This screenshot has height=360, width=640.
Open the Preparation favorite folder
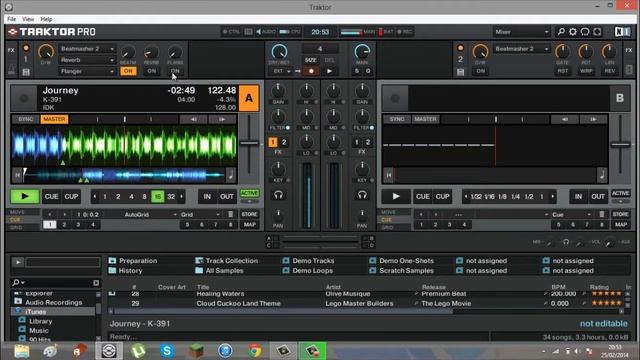point(133,261)
